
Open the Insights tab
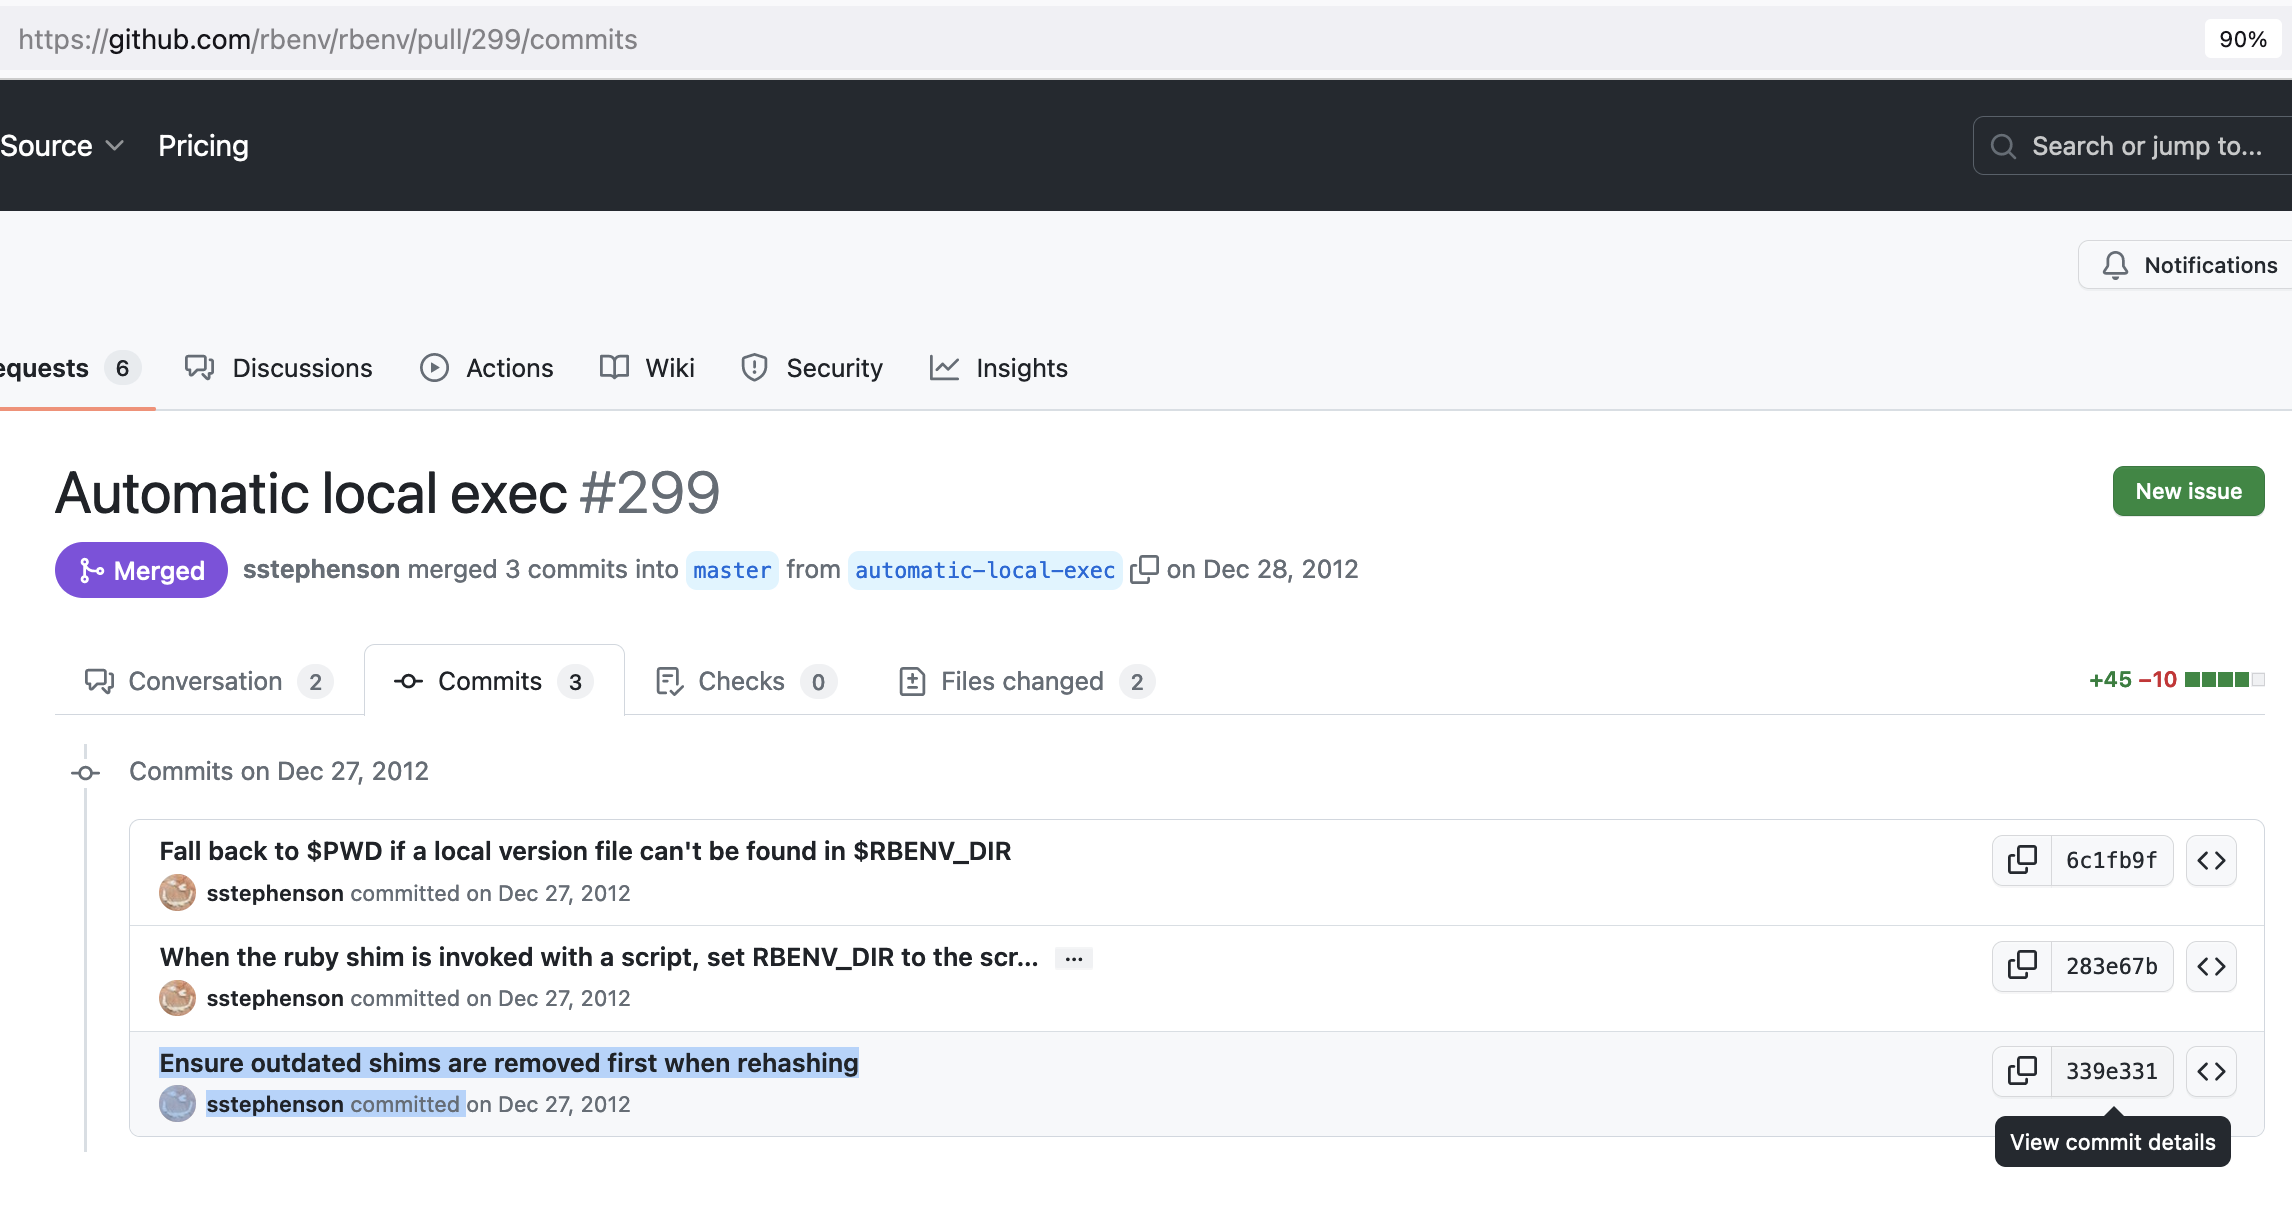(999, 368)
